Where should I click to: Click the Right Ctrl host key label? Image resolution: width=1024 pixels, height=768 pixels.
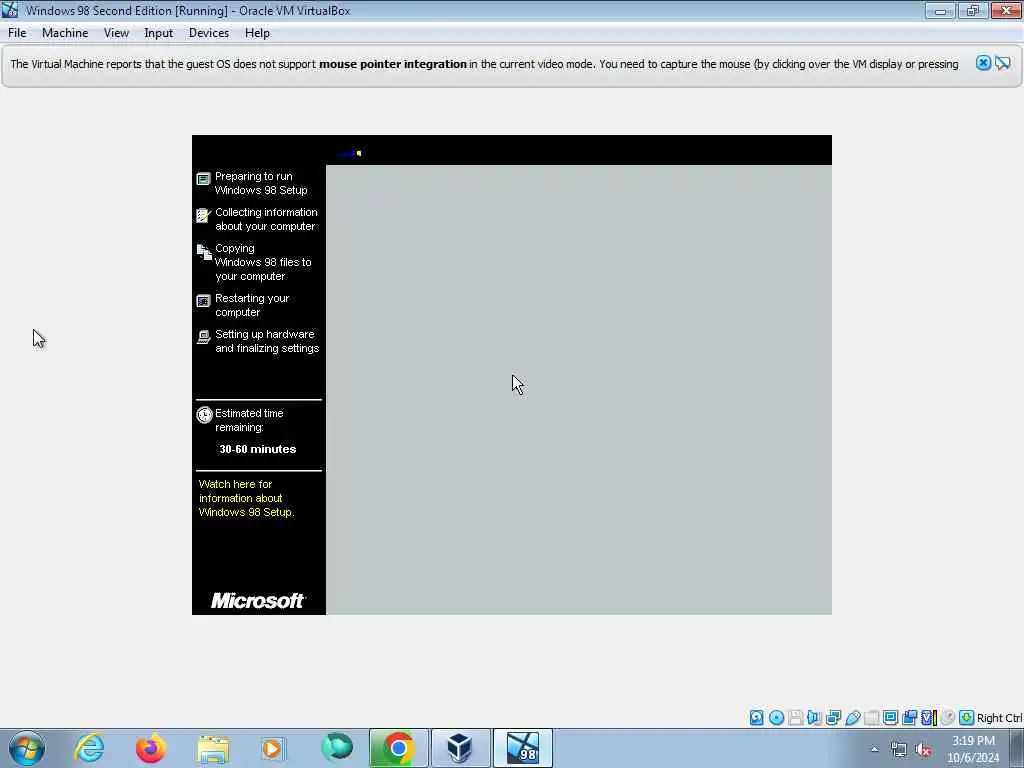point(999,718)
